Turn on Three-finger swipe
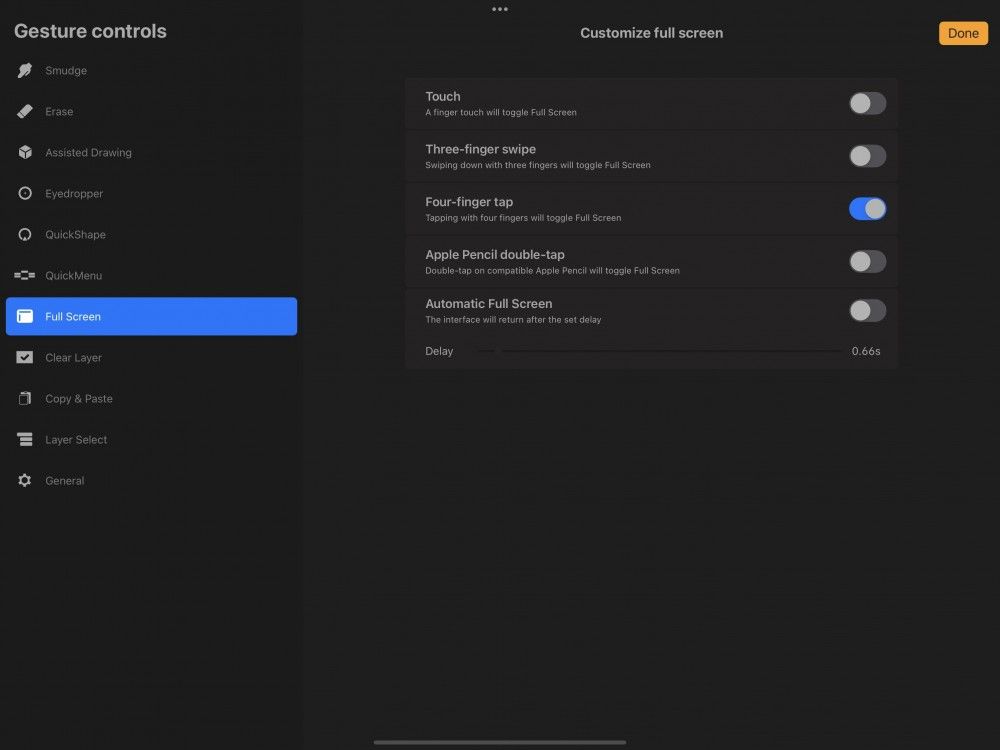The height and width of the screenshot is (750, 1000). tap(867, 156)
